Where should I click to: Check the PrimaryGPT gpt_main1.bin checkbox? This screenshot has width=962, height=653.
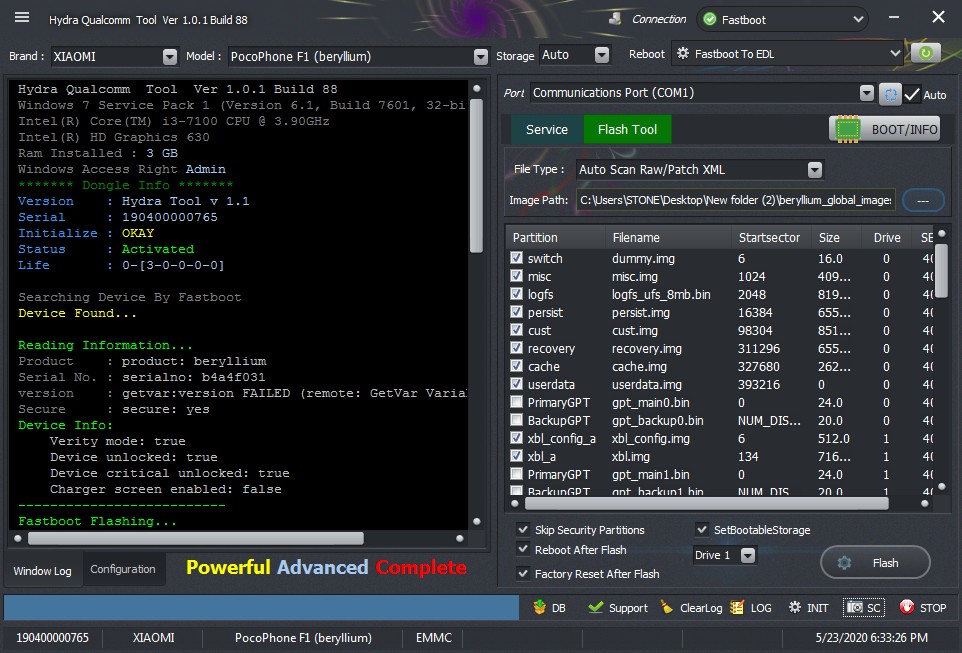517,474
